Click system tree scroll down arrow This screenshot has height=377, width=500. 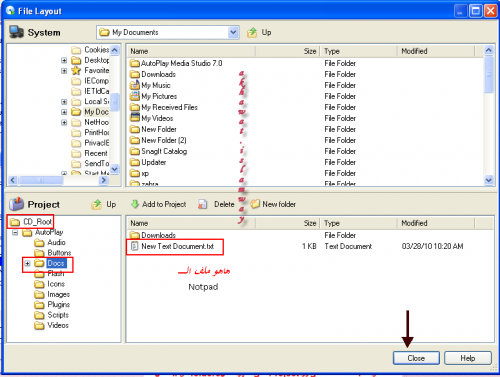click(x=115, y=169)
